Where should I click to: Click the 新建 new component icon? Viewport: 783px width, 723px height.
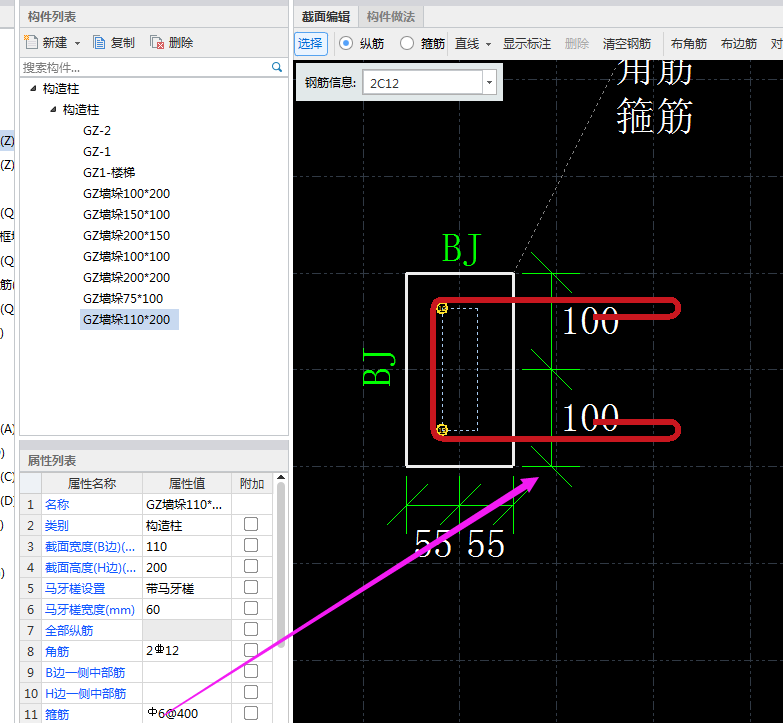31,42
